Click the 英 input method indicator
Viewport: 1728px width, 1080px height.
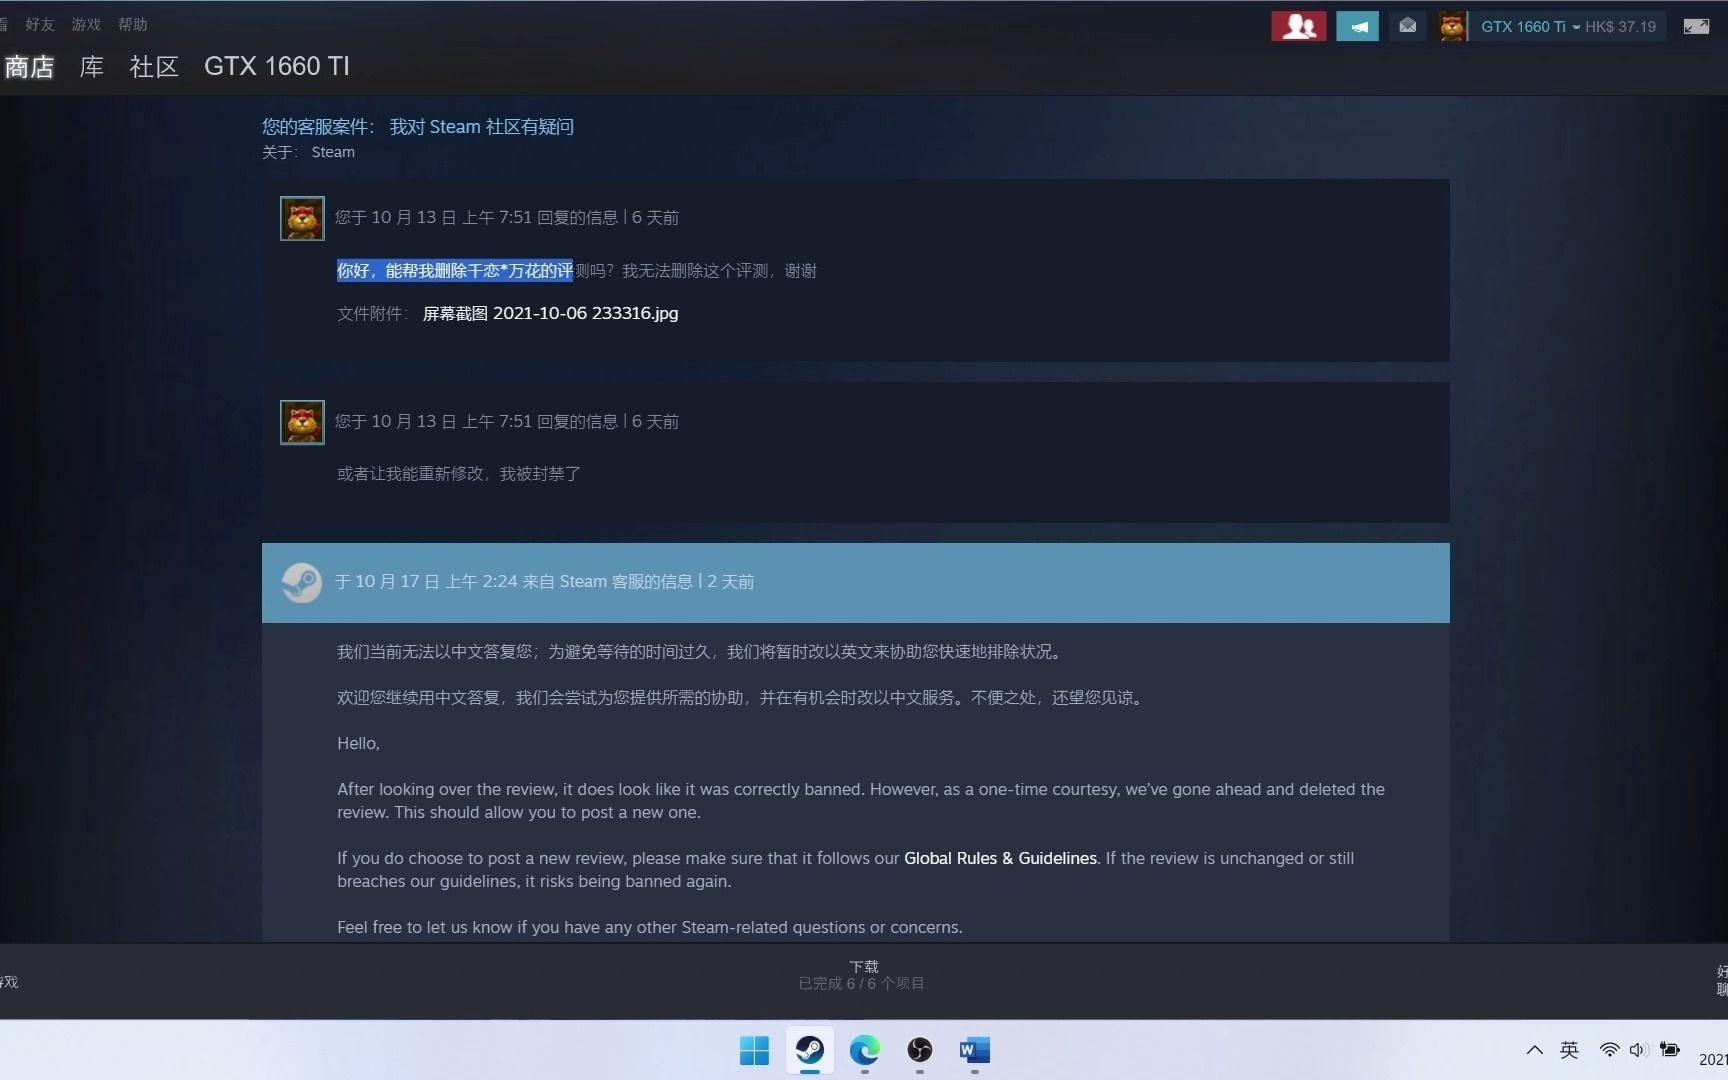[1569, 1050]
